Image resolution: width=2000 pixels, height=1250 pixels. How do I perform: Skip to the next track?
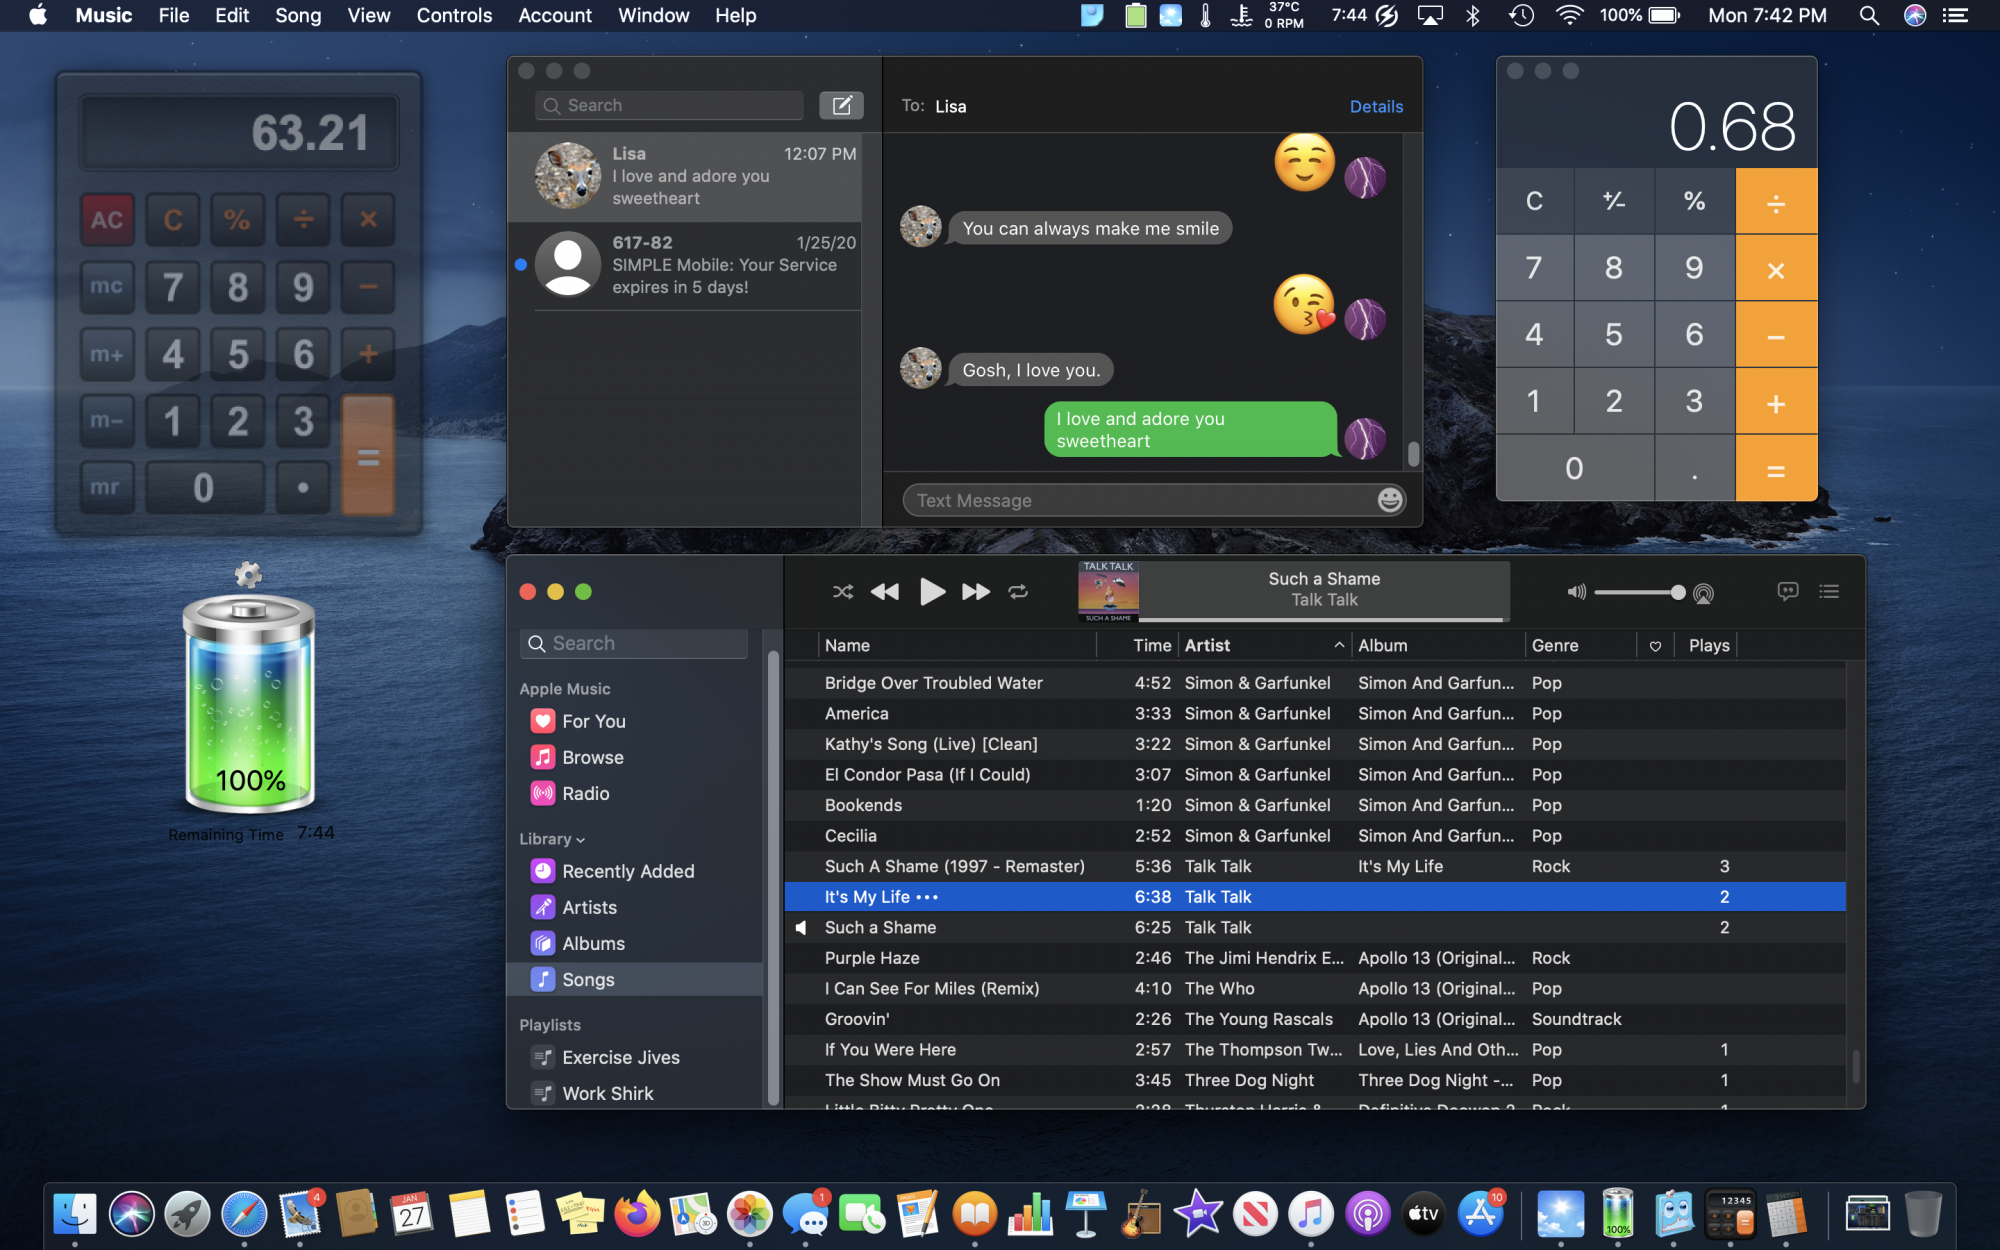point(975,592)
